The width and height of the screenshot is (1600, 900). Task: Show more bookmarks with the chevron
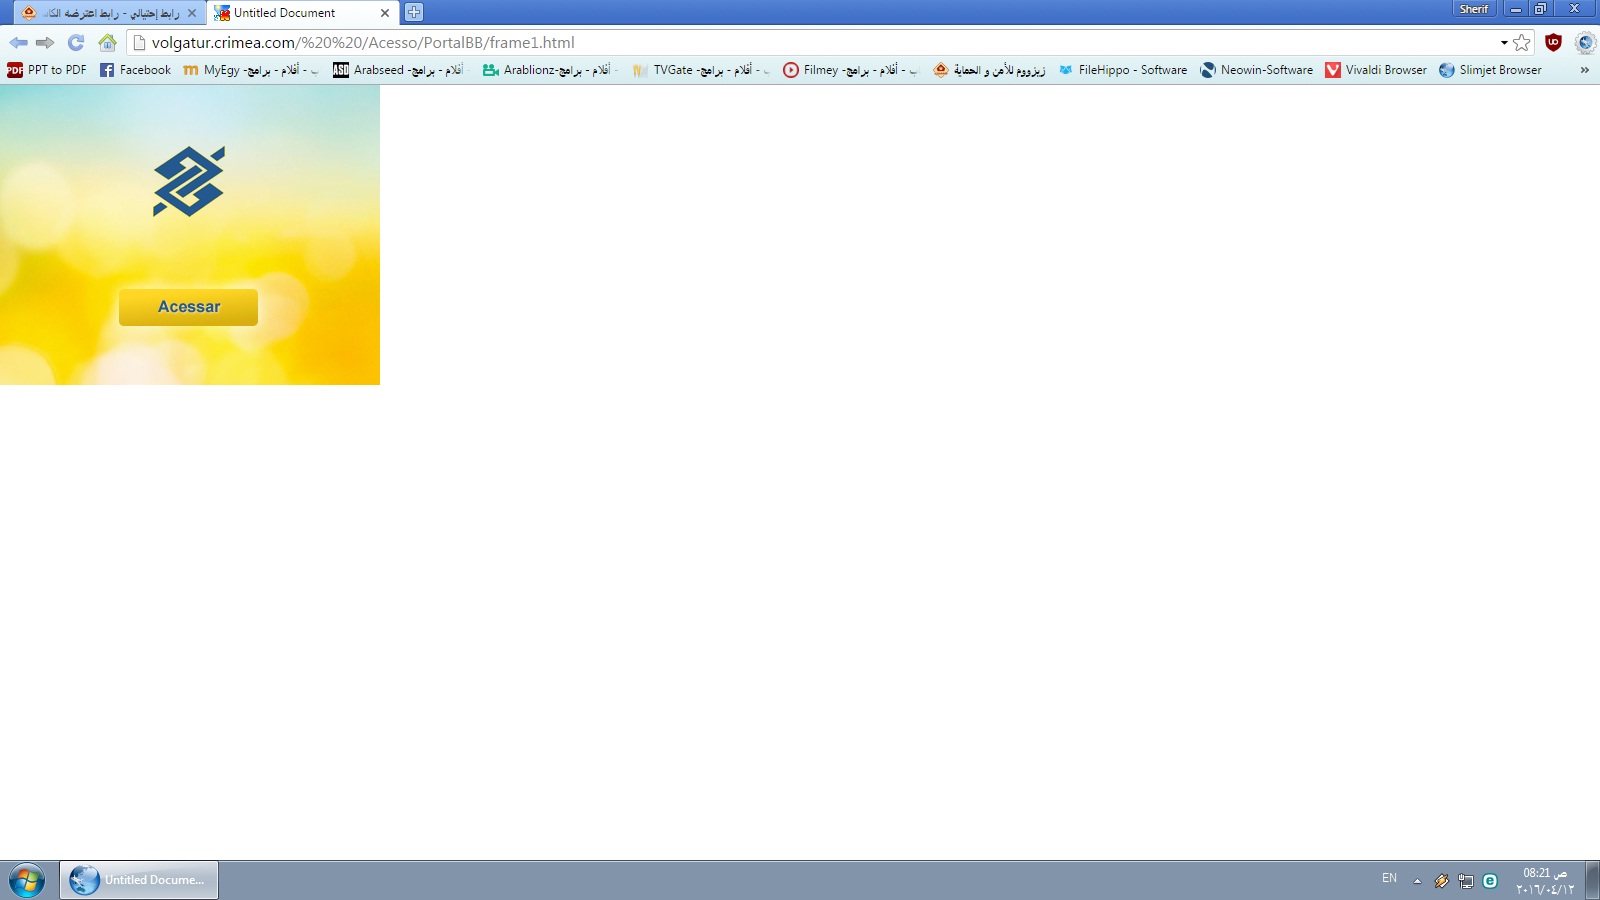click(x=1584, y=70)
